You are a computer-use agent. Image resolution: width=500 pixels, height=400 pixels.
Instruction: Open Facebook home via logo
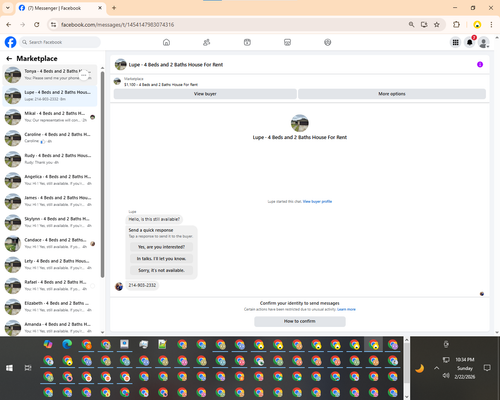pos(10,42)
